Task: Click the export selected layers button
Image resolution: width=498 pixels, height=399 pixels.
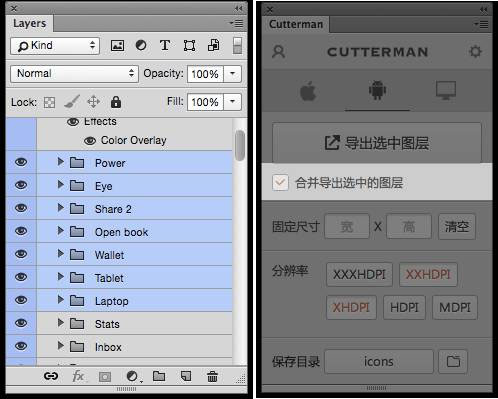Action: 377,143
